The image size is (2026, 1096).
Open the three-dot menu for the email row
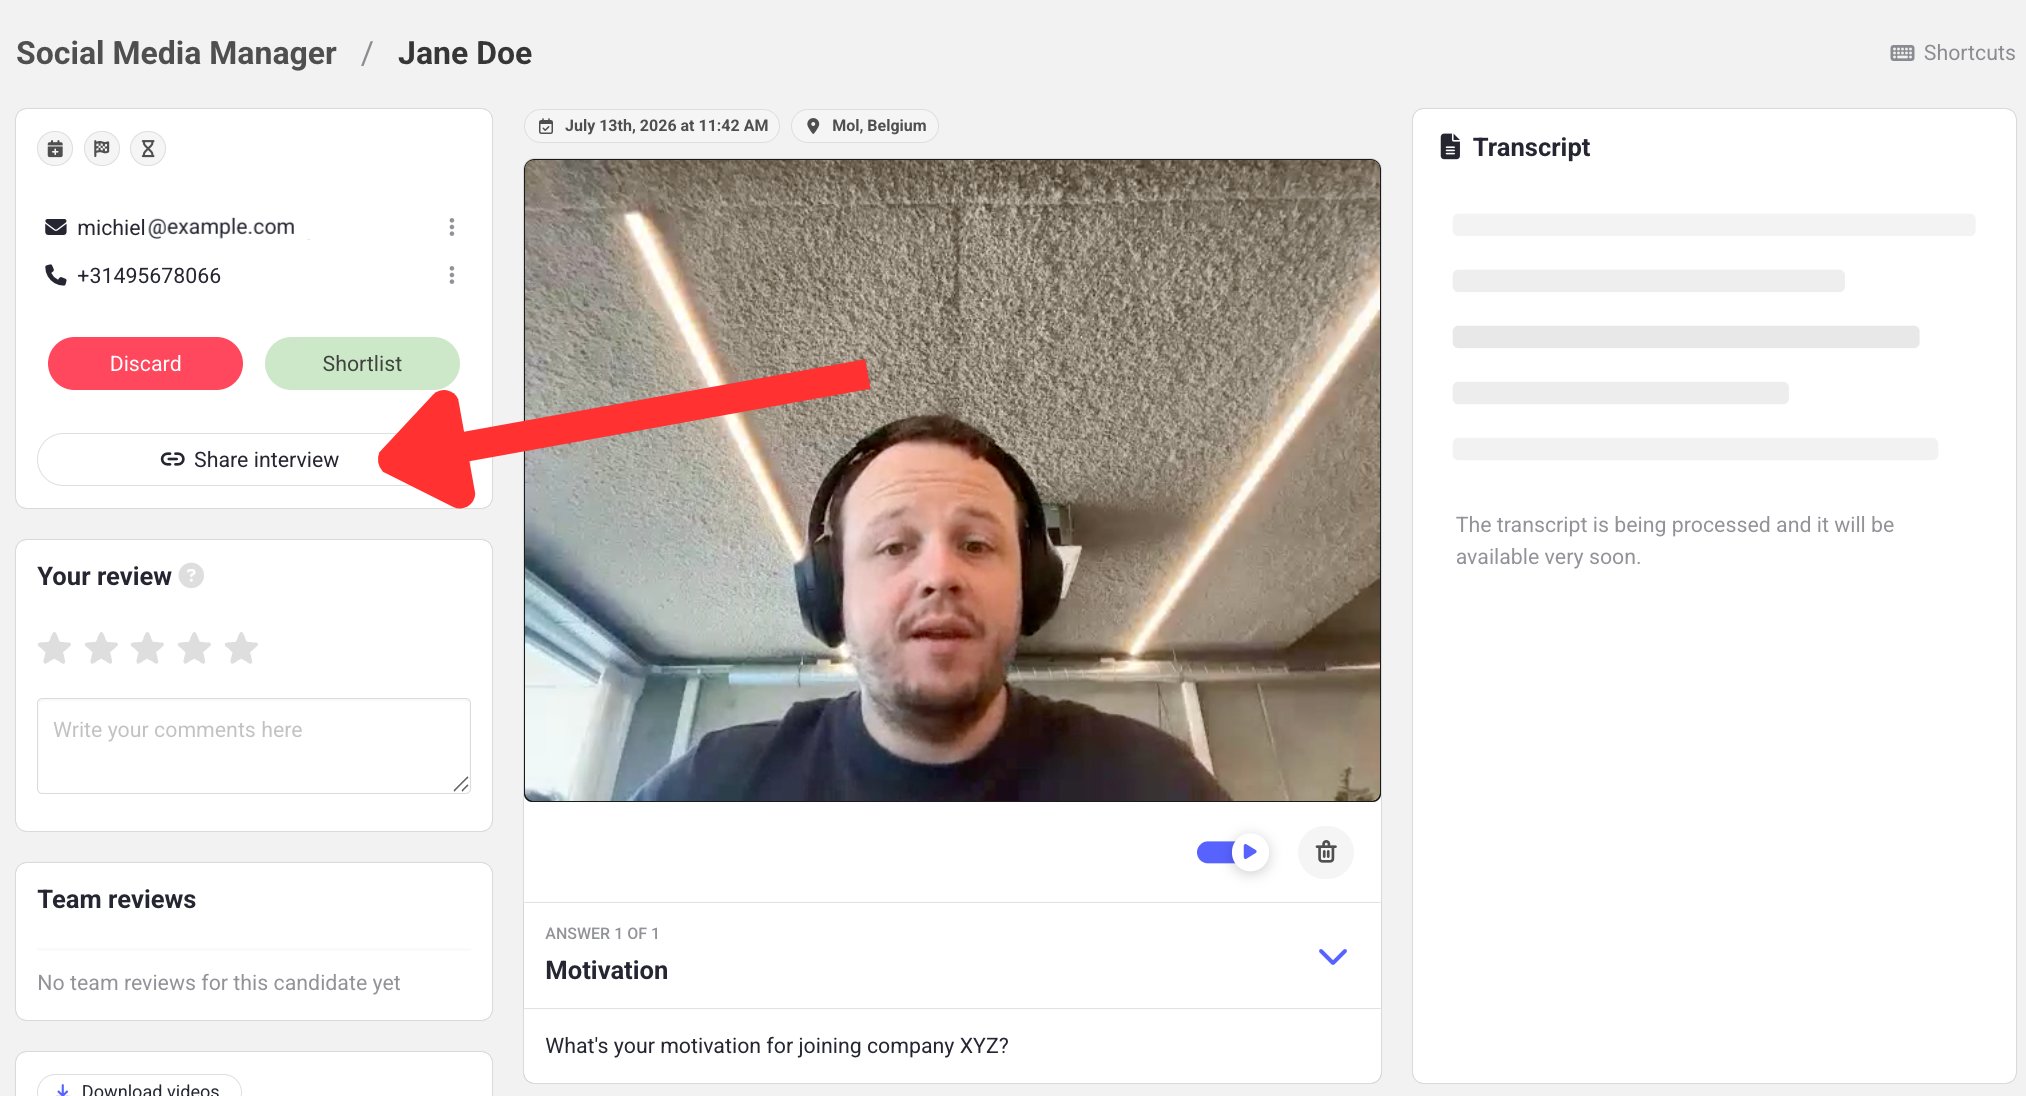452,227
